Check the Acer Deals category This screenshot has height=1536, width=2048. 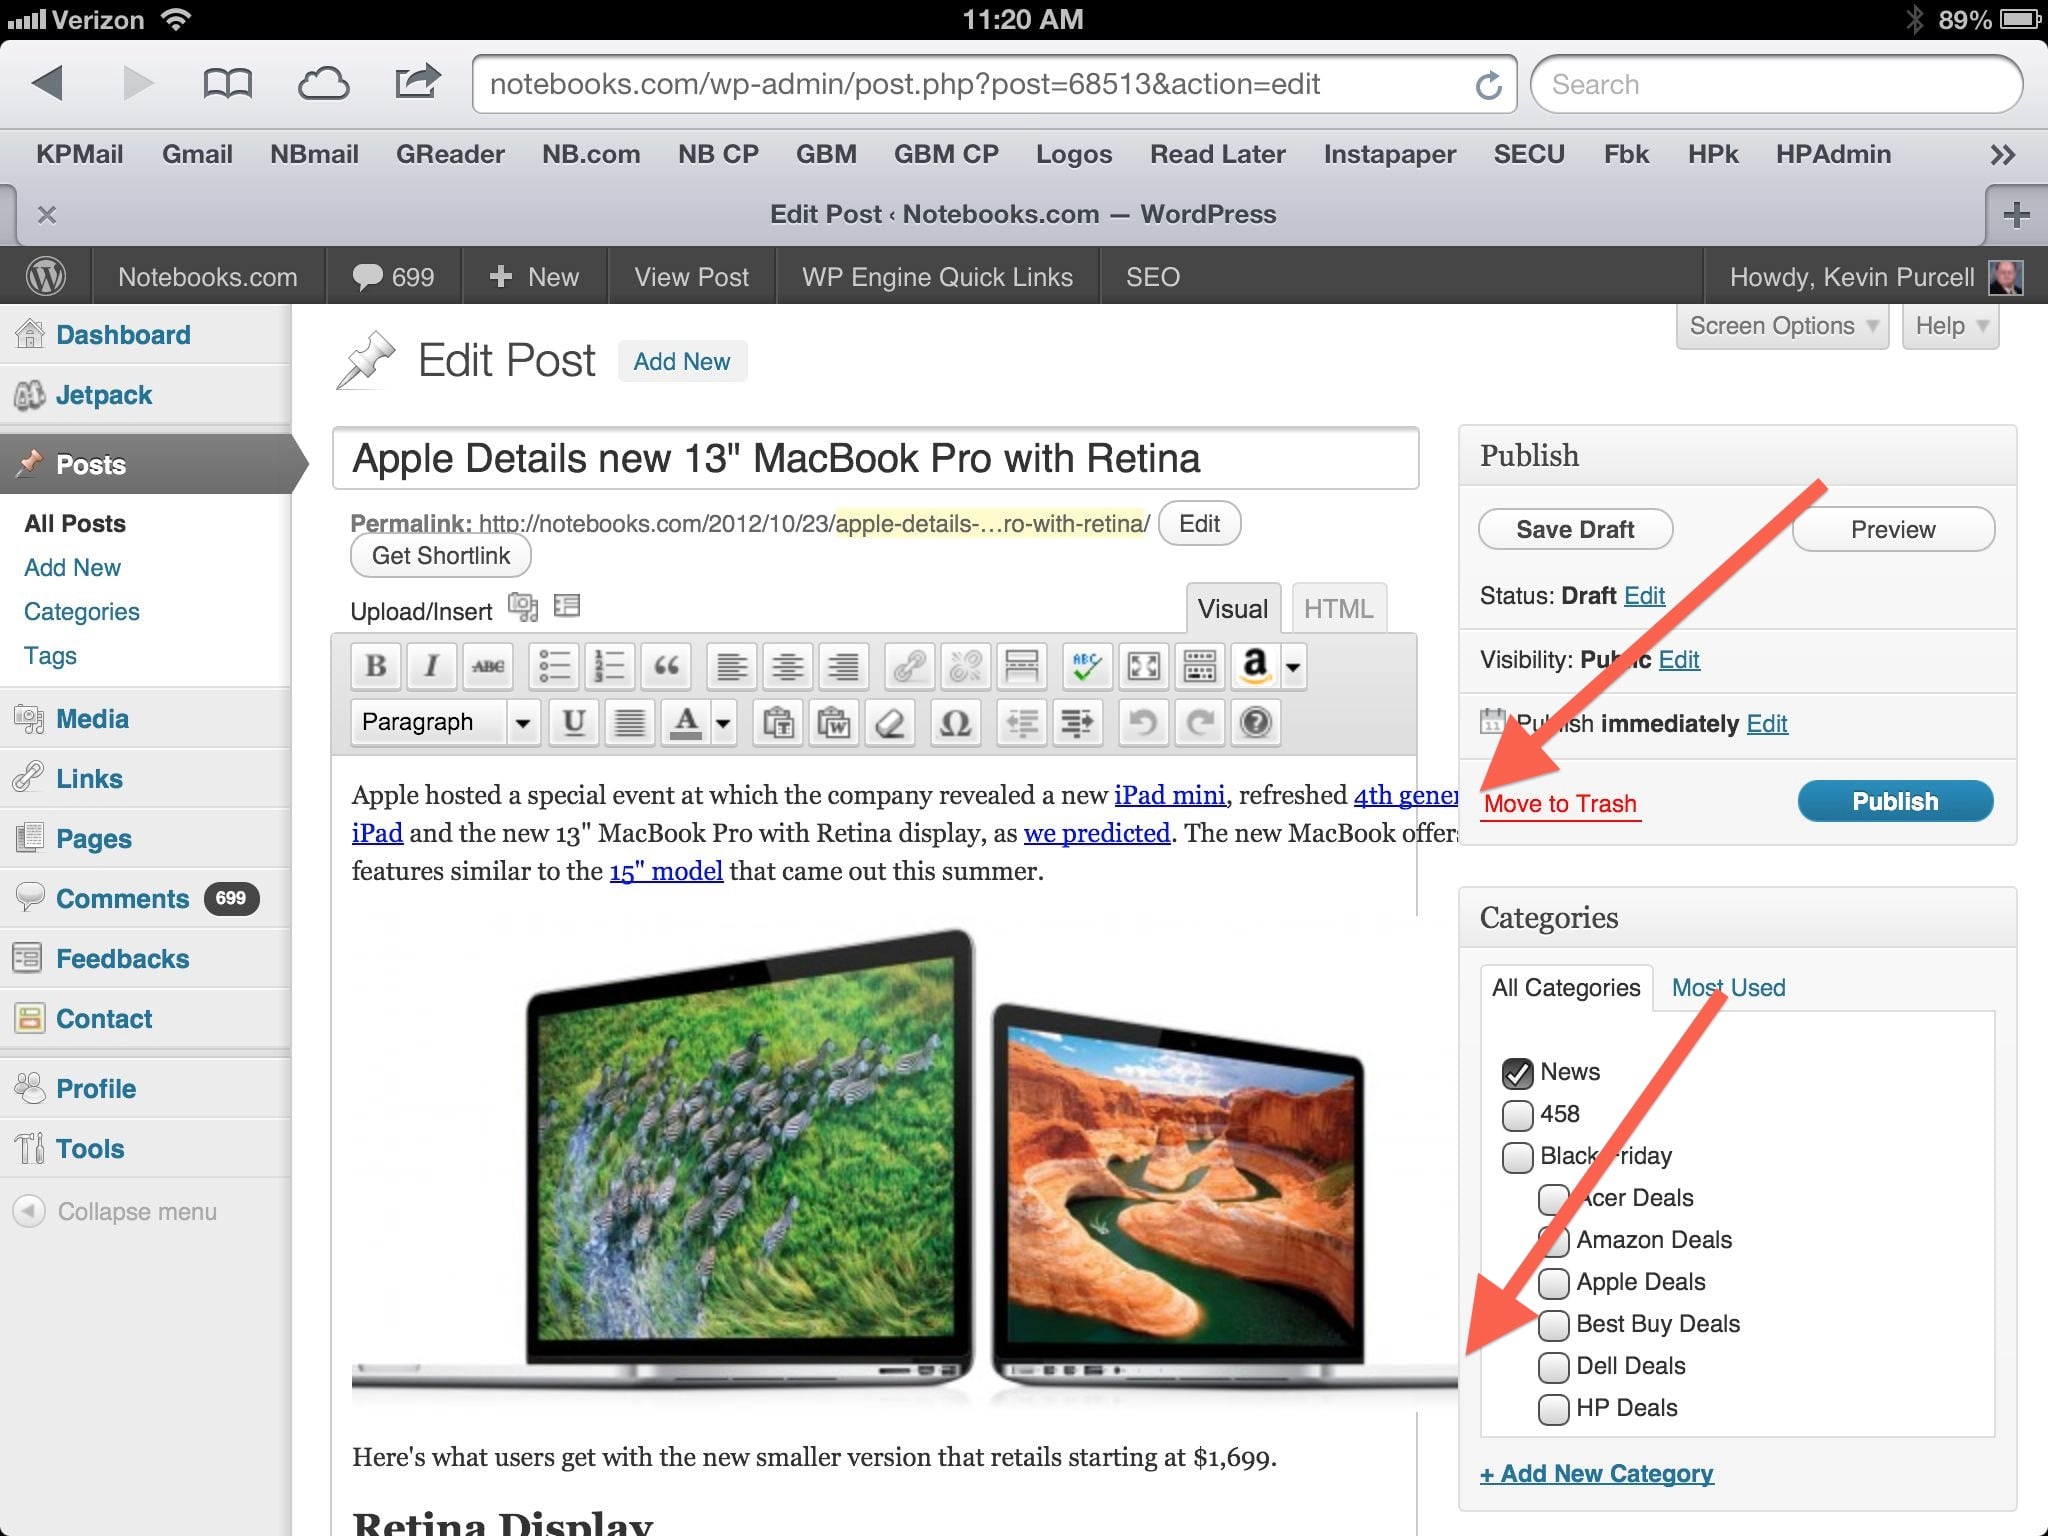1553,1199
